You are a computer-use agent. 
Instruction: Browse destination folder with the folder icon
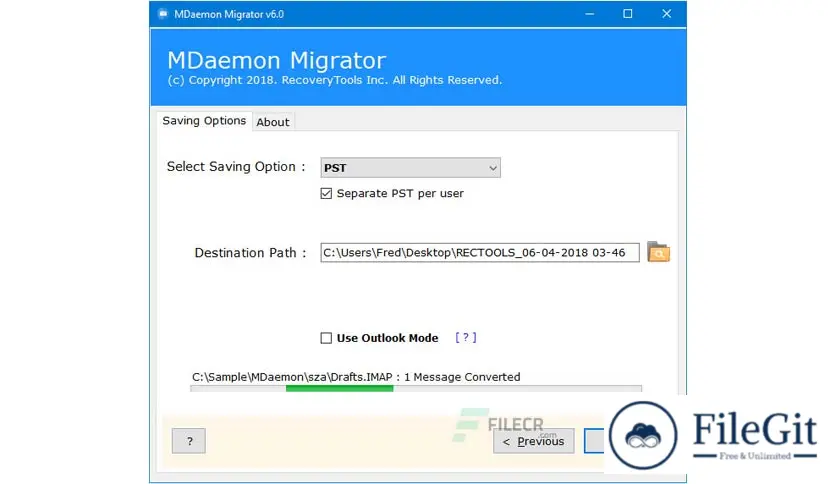(658, 252)
